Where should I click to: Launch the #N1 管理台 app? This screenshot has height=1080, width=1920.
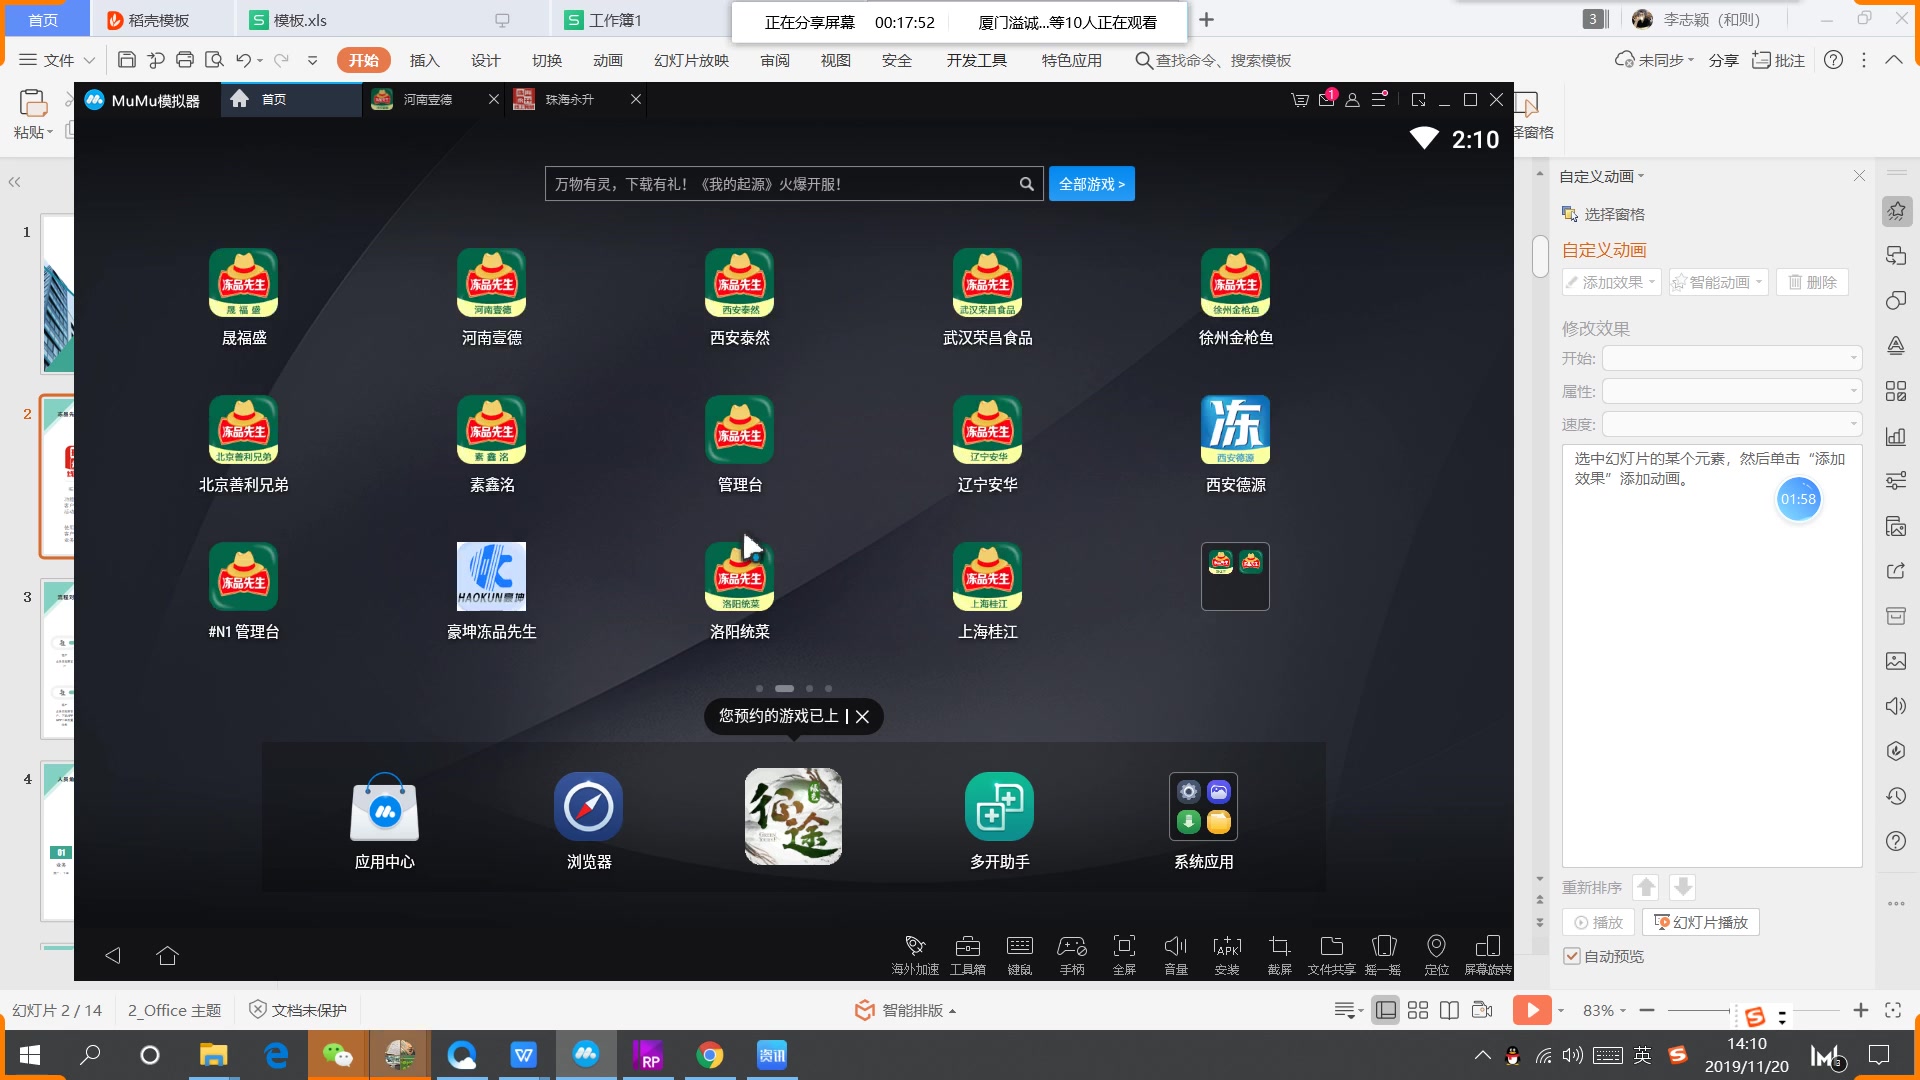[x=244, y=577]
